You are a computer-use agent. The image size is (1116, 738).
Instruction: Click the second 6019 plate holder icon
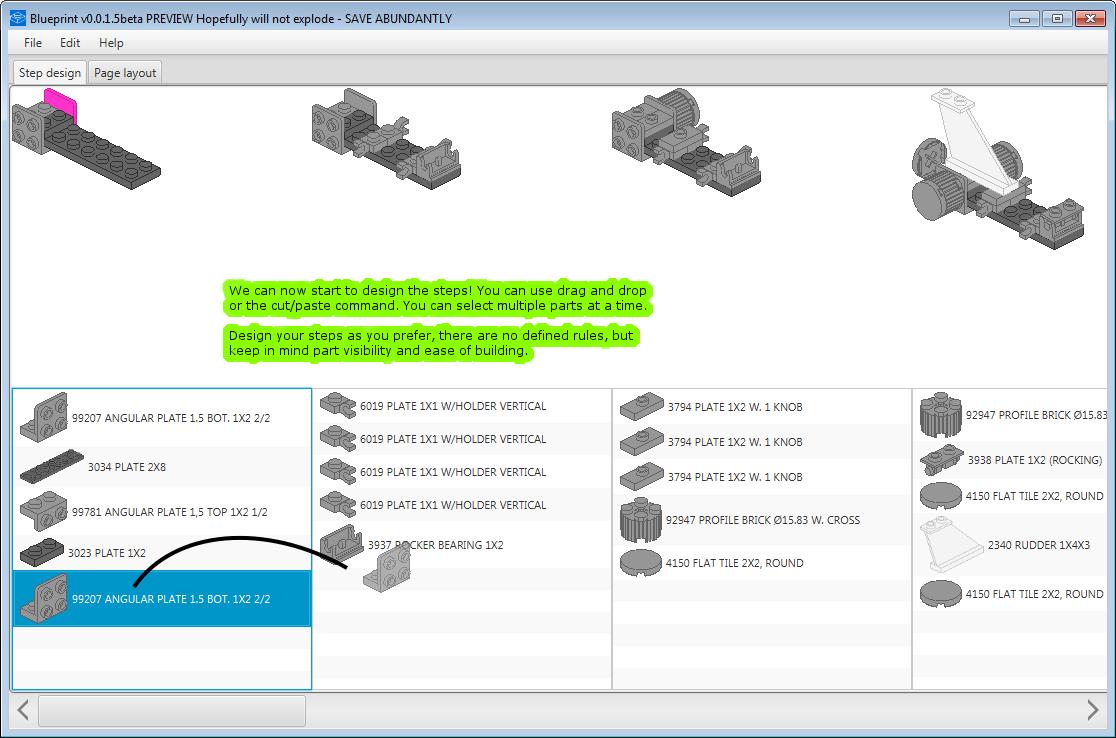[338, 439]
